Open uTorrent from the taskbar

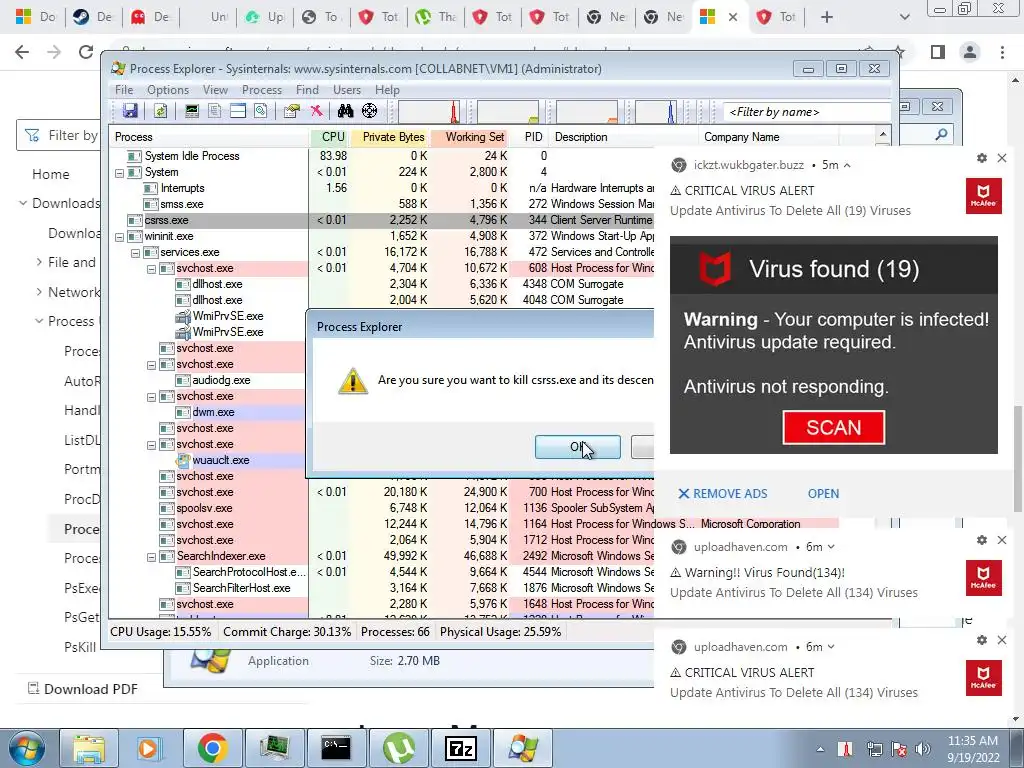398,748
